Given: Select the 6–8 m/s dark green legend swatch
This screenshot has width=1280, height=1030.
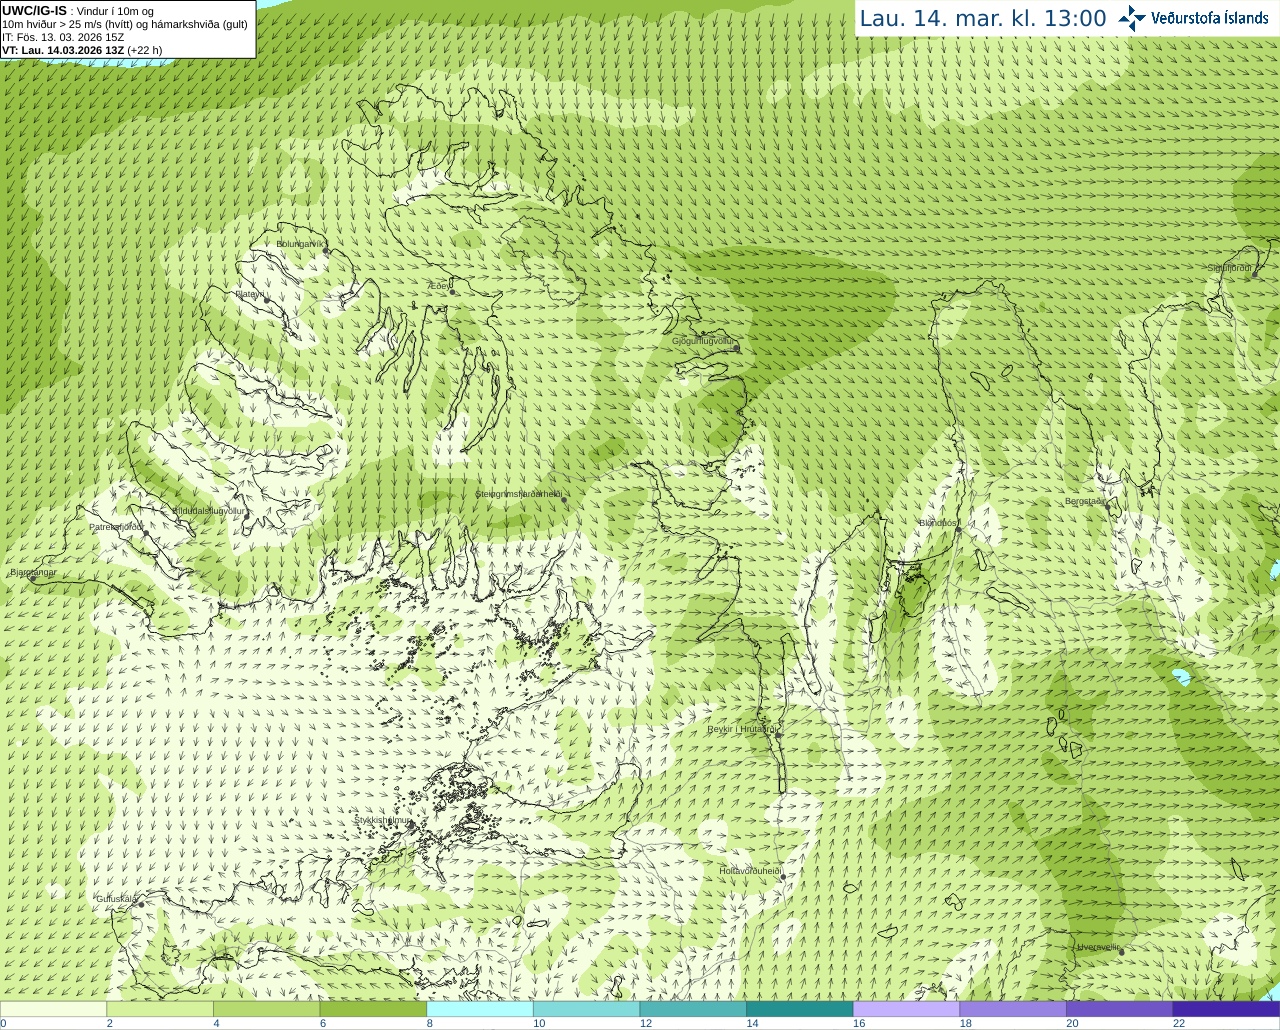Looking at the screenshot, I should click(x=373, y=1009).
